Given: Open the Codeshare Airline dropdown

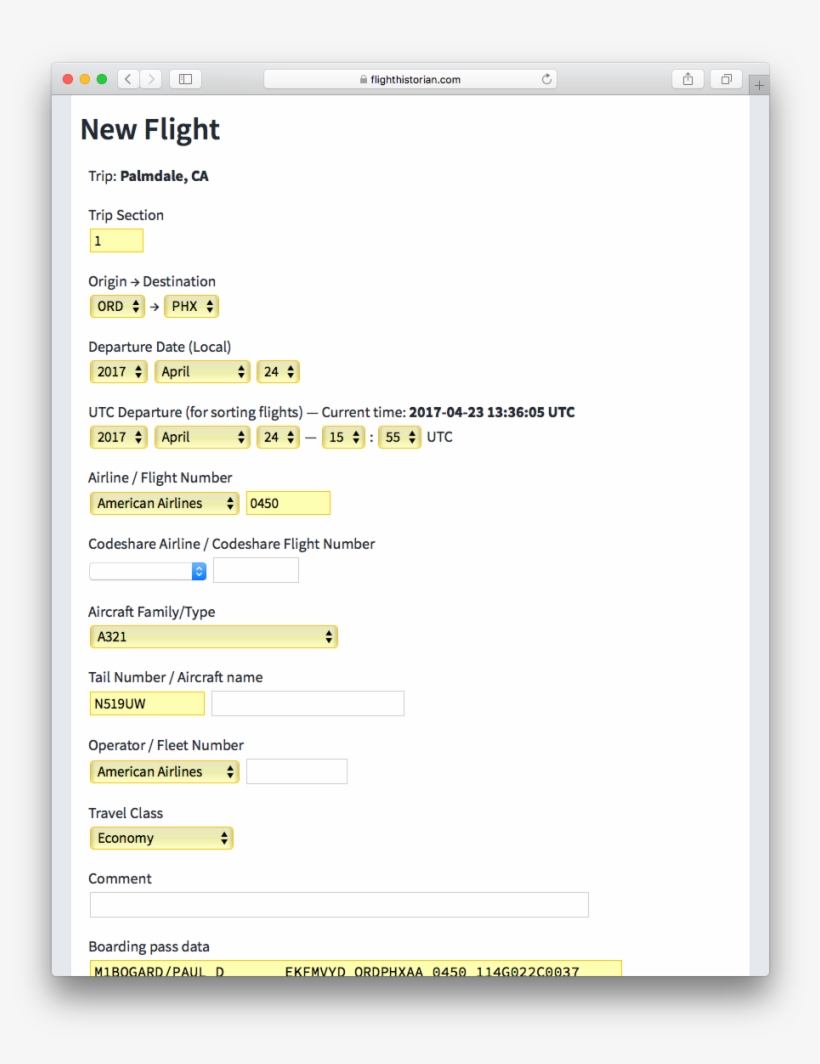Looking at the screenshot, I should [x=147, y=570].
